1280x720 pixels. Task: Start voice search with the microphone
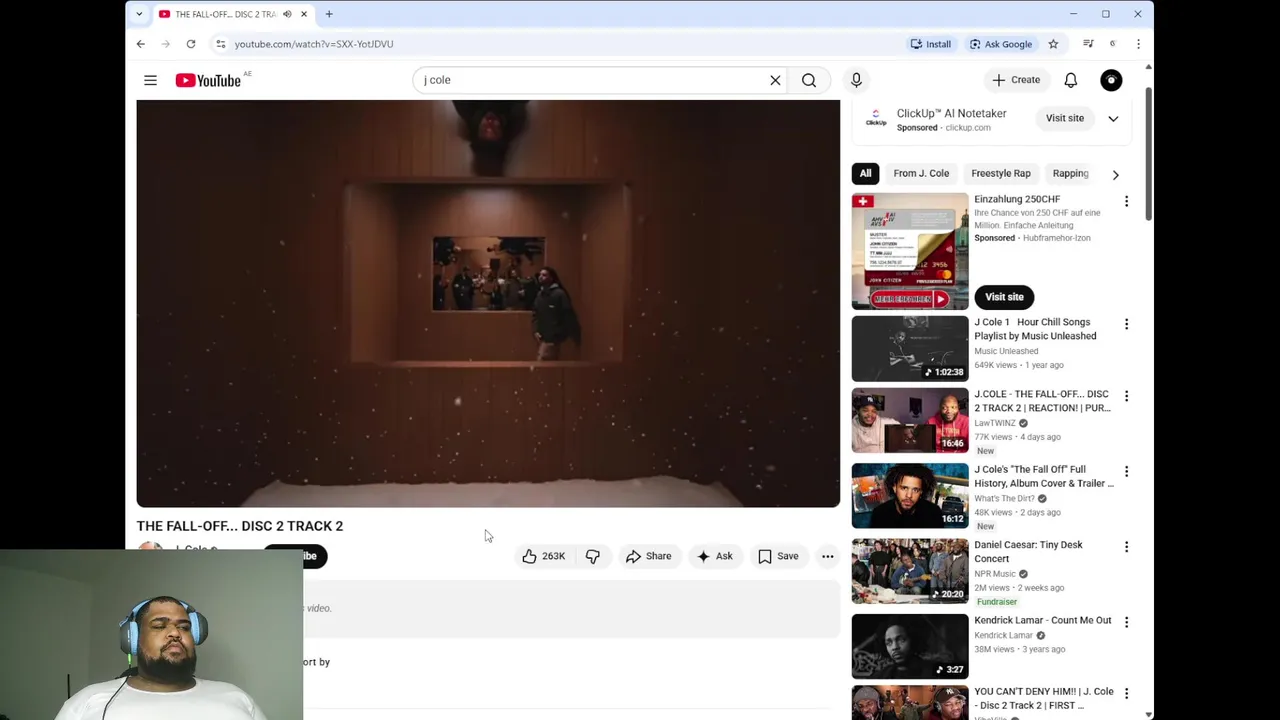pyautogui.click(x=856, y=80)
